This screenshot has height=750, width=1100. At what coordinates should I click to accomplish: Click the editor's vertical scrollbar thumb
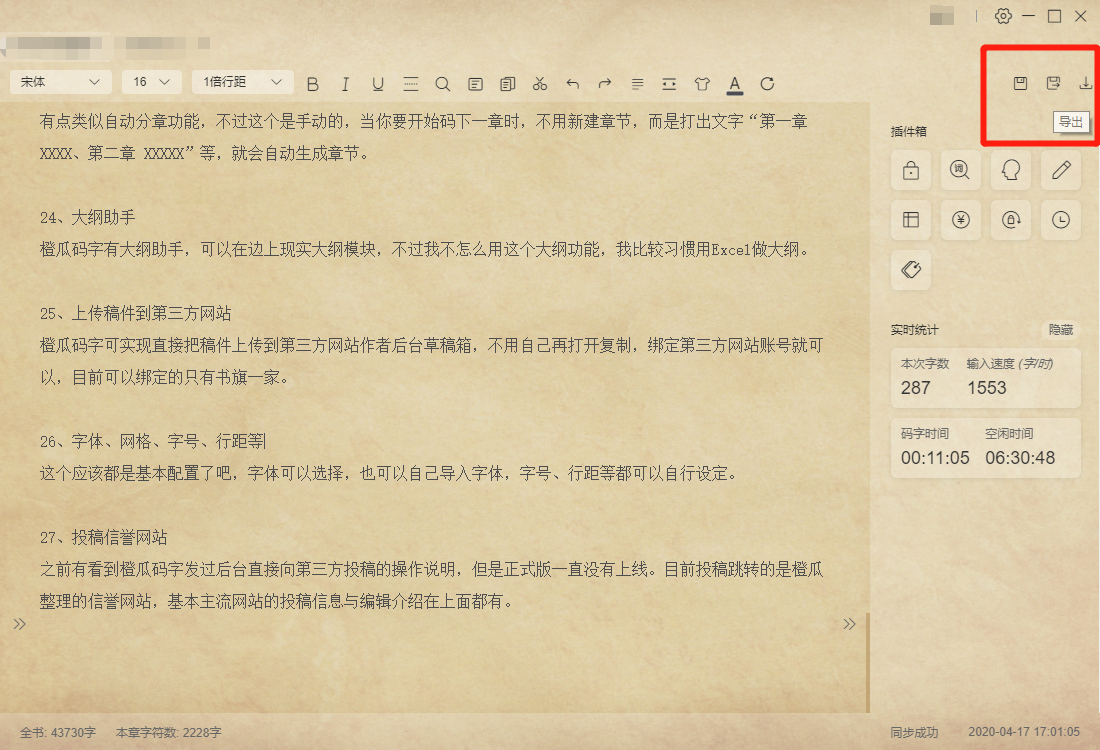click(x=868, y=663)
